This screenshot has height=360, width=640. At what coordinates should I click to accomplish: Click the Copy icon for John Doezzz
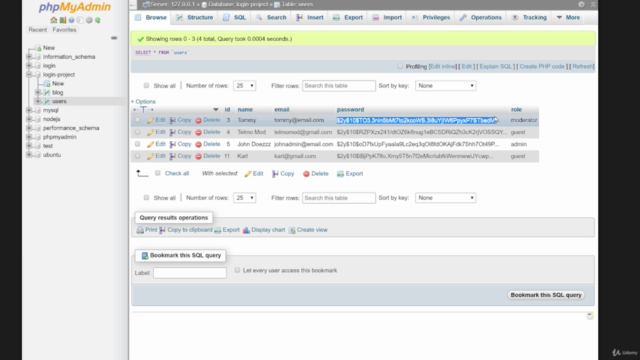tap(173, 144)
